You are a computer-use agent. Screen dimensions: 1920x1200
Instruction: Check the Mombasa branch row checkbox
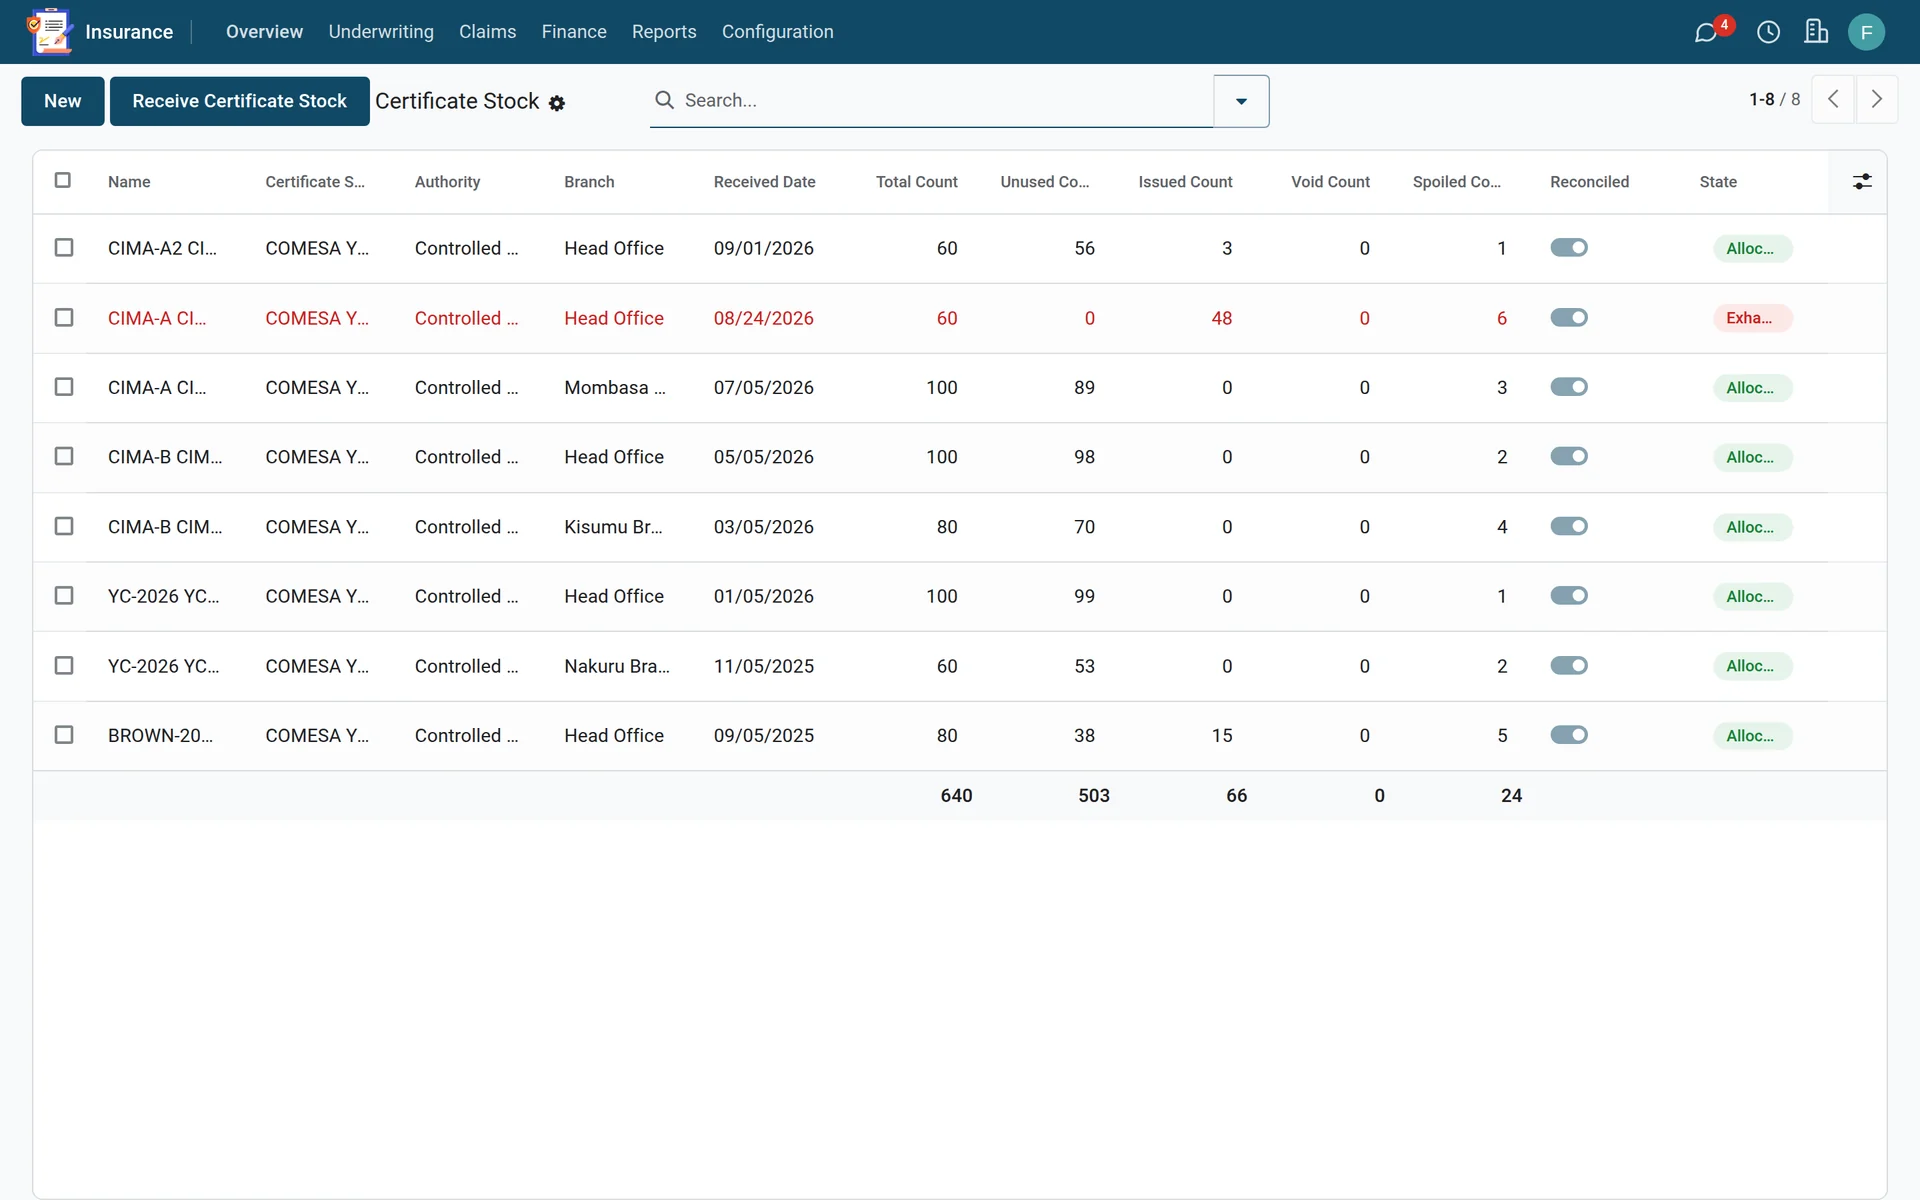tap(64, 386)
